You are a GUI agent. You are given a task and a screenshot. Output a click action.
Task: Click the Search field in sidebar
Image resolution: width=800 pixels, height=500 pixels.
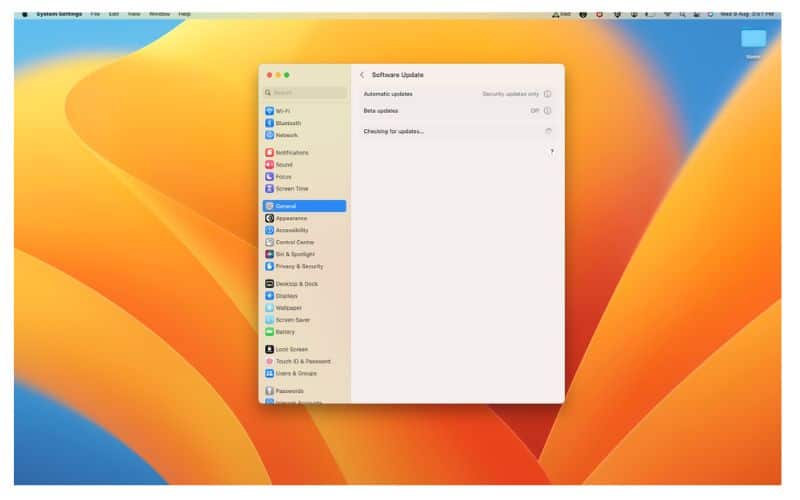coord(305,93)
